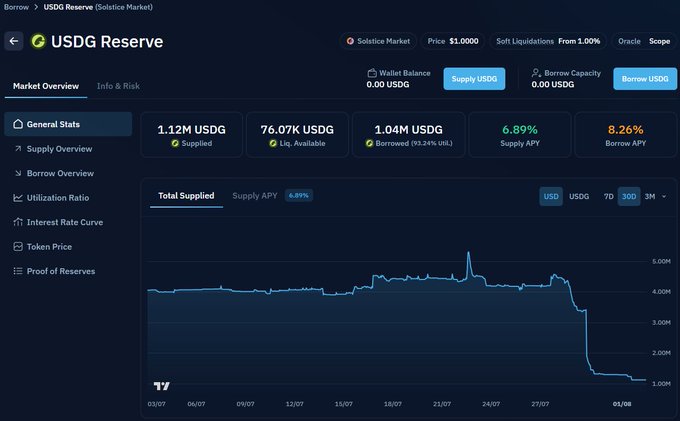680x421 pixels.
Task: Click the USDG Reserve breadcrumb text
Action: 68,7
